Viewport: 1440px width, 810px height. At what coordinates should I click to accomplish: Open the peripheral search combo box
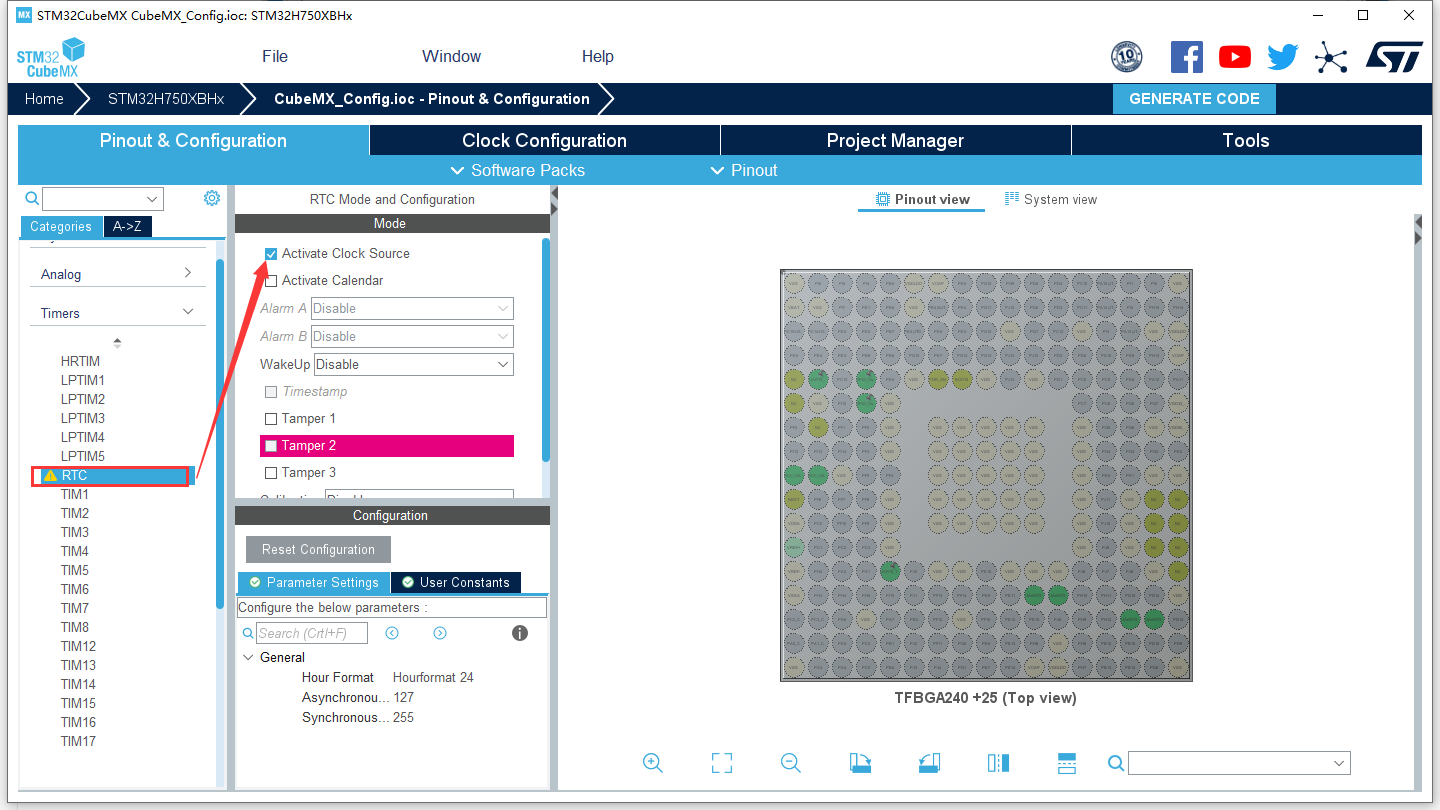[103, 199]
